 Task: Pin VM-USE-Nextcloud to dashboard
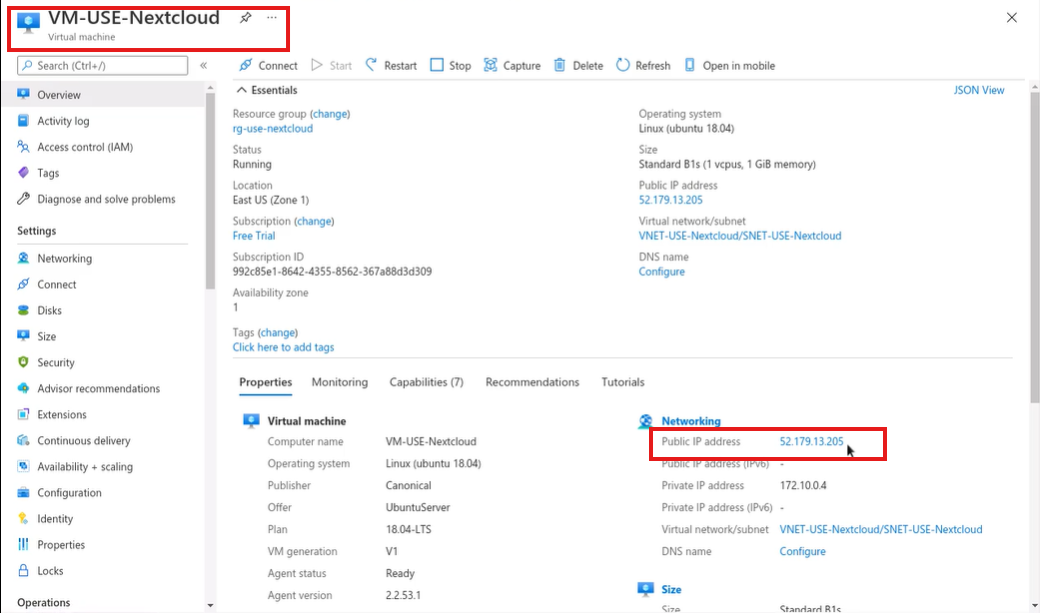(x=245, y=18)
